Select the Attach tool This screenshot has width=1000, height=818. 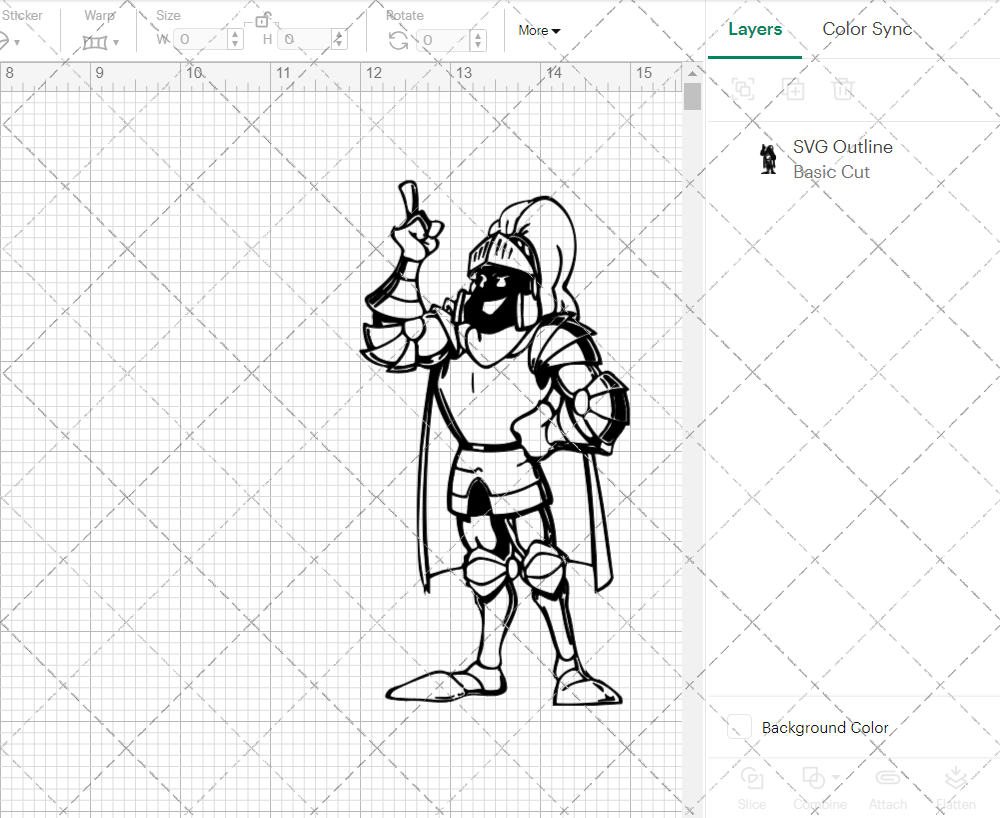(888, 784)
